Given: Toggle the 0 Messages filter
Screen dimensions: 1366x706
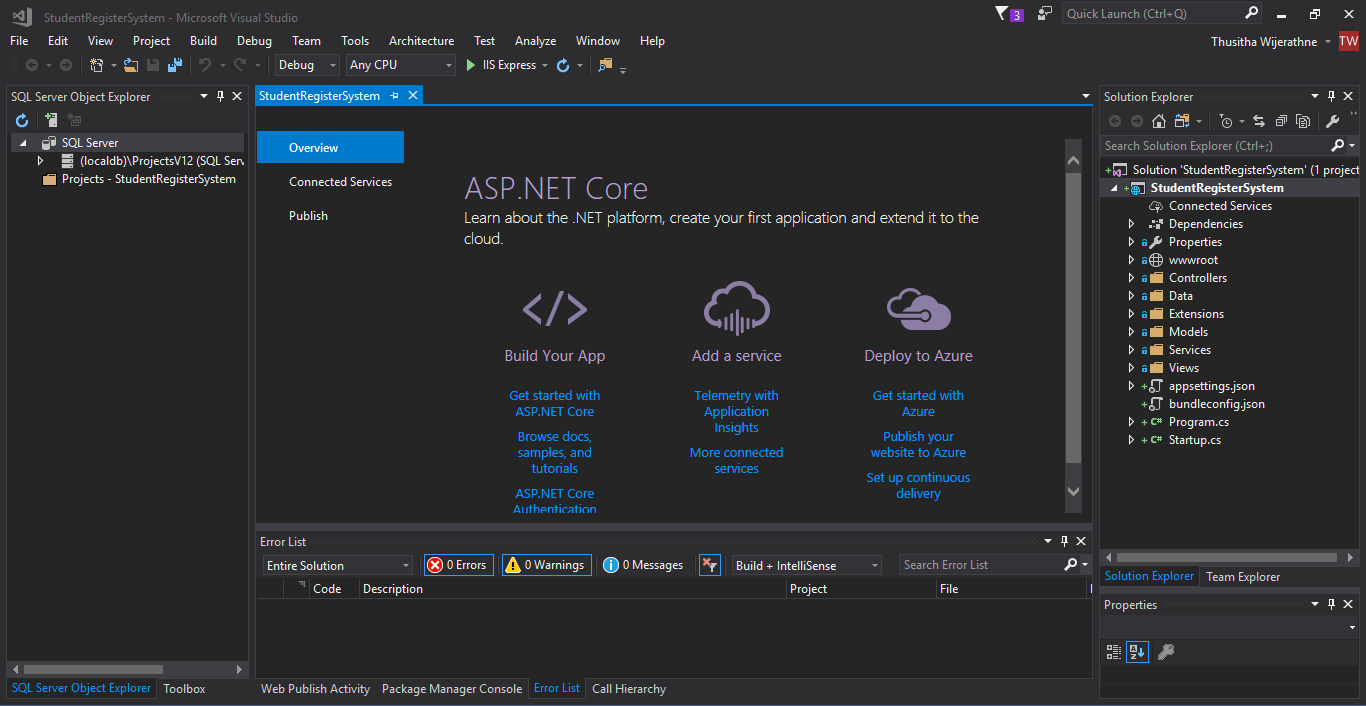Looking at the screenshot, I should (x=644, y=565).
